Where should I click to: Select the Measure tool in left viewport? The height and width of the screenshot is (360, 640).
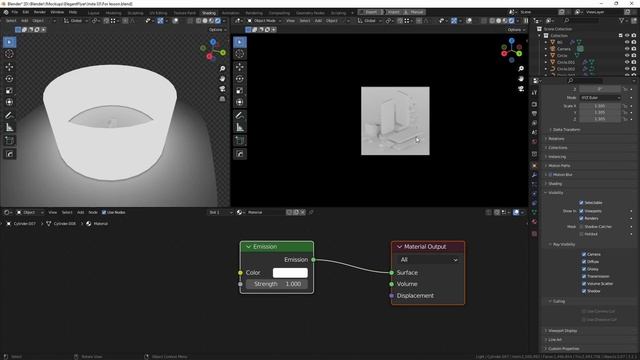pyautogui.click(x=9, y=128)
